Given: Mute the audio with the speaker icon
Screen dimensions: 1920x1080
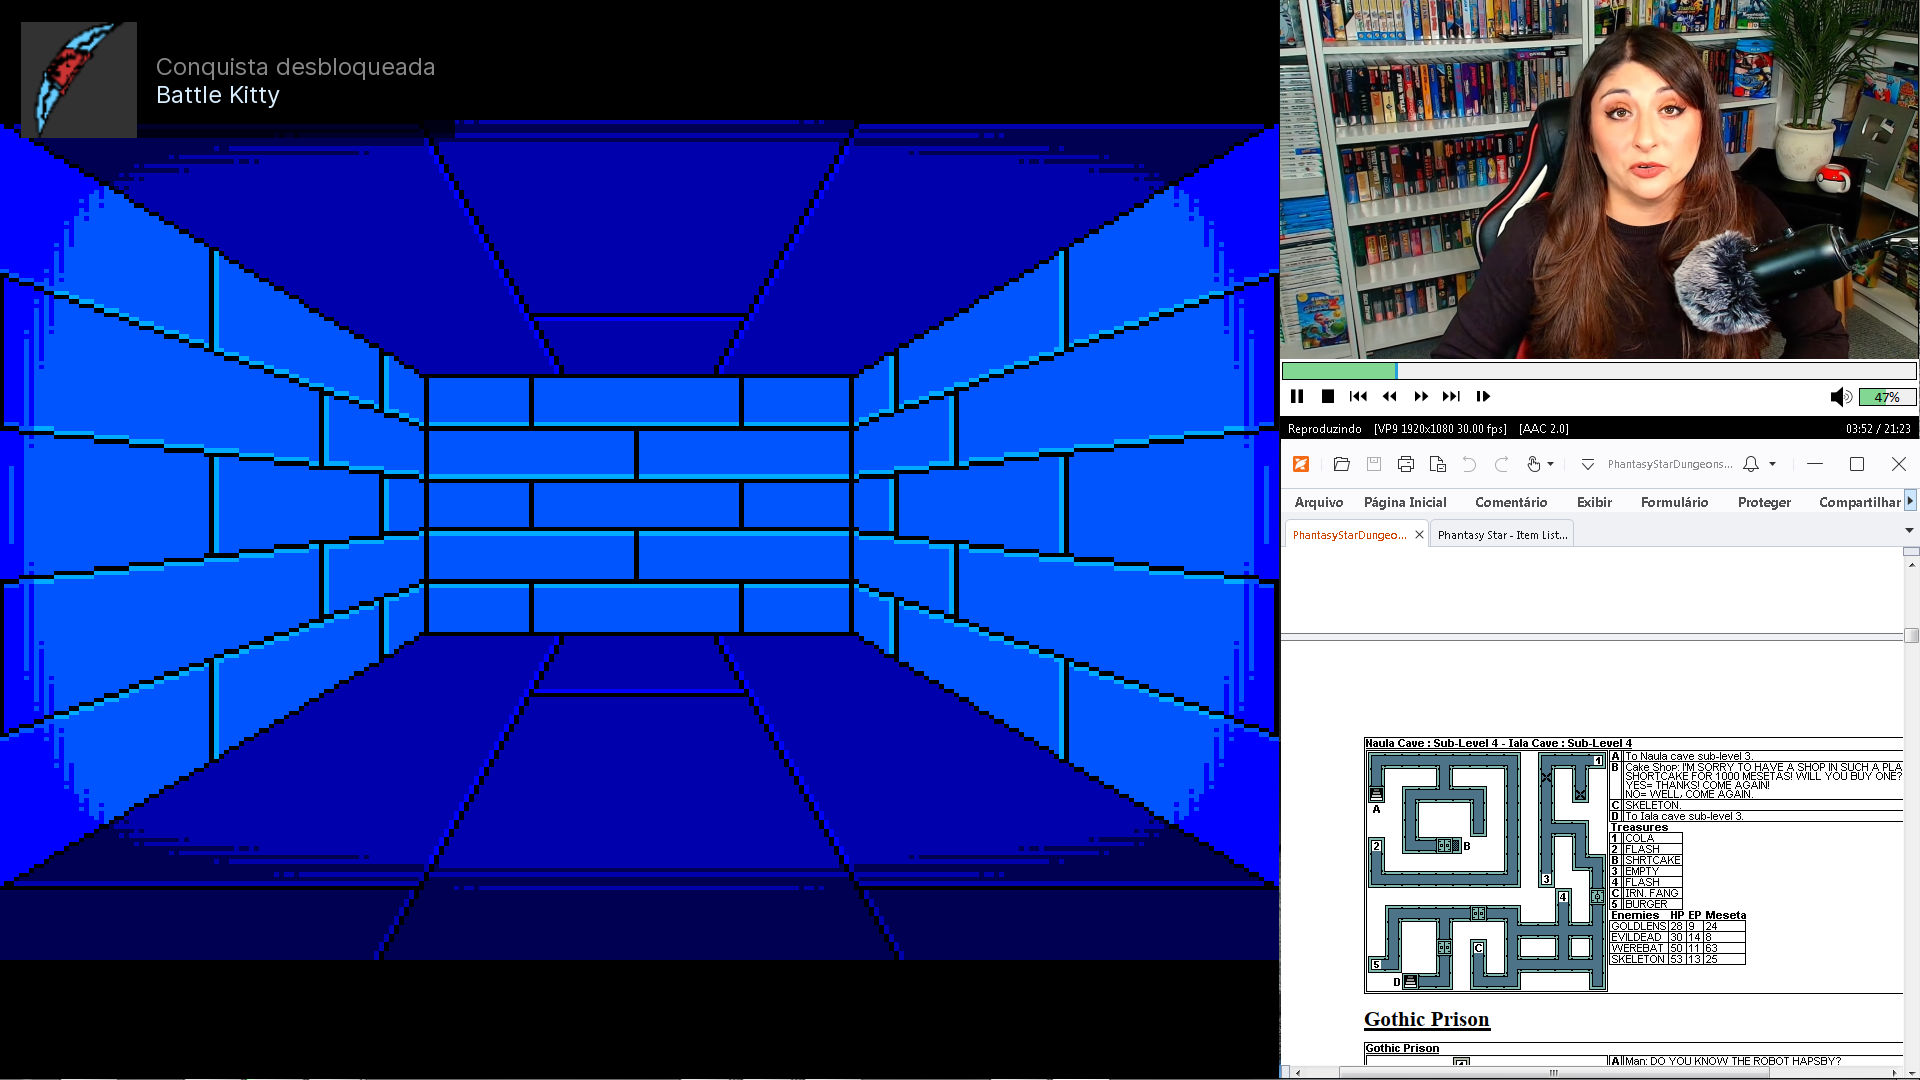Looking at the screenshot, I should coord(1840,397).
